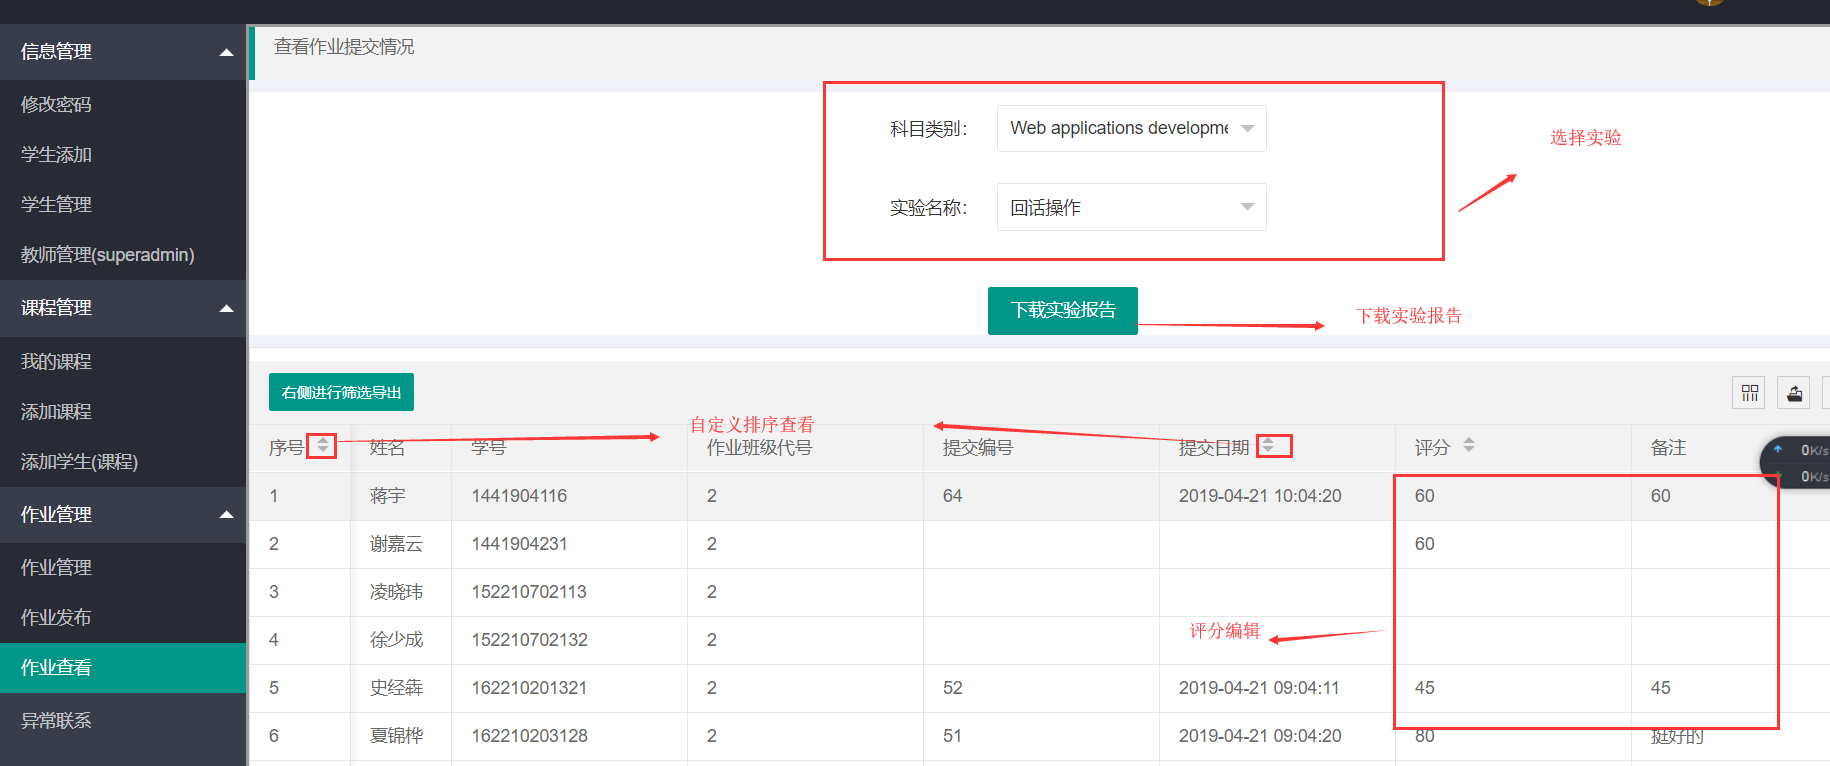Click student number 1441904116
Viewport: 1830px width, 766px height.
tap(519, 496)
